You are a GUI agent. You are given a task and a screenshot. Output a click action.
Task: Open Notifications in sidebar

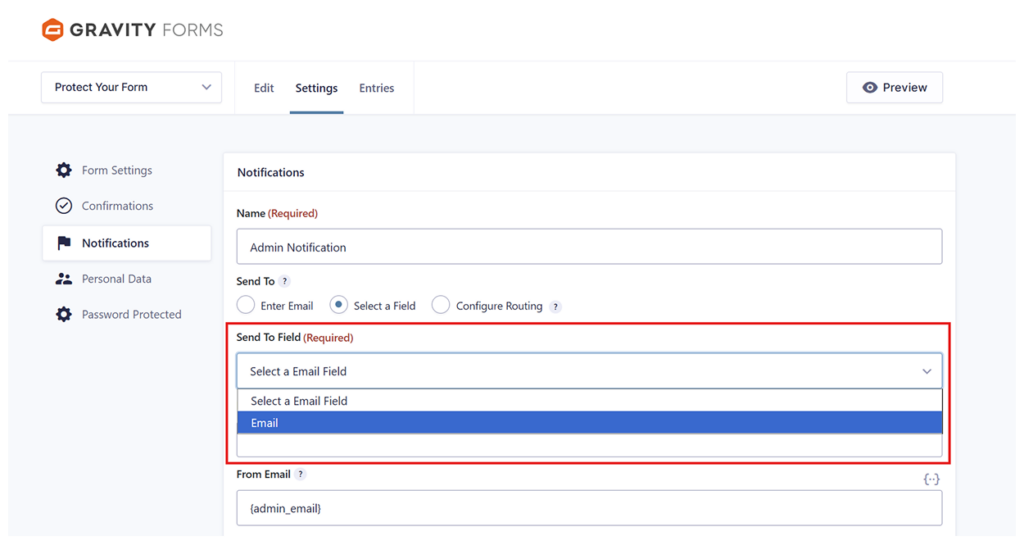coord(127,243)
